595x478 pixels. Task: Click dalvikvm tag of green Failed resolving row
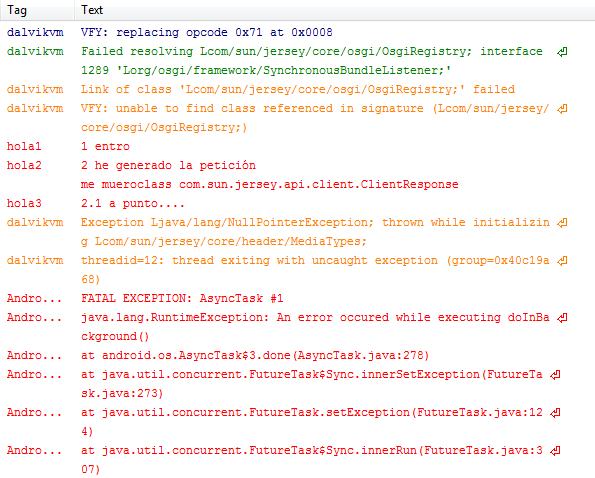(35, 52)
